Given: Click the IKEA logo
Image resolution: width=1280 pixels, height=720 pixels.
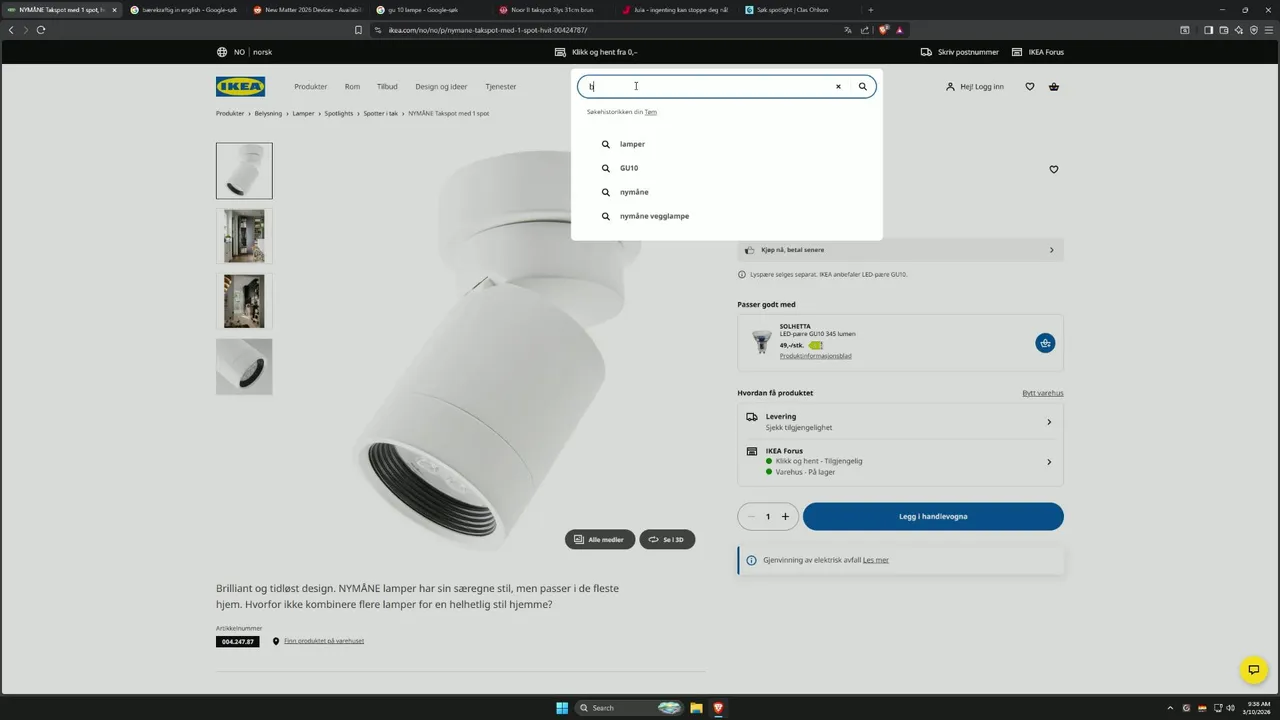Looking at the screenshot, I should [x=240, y=86].
